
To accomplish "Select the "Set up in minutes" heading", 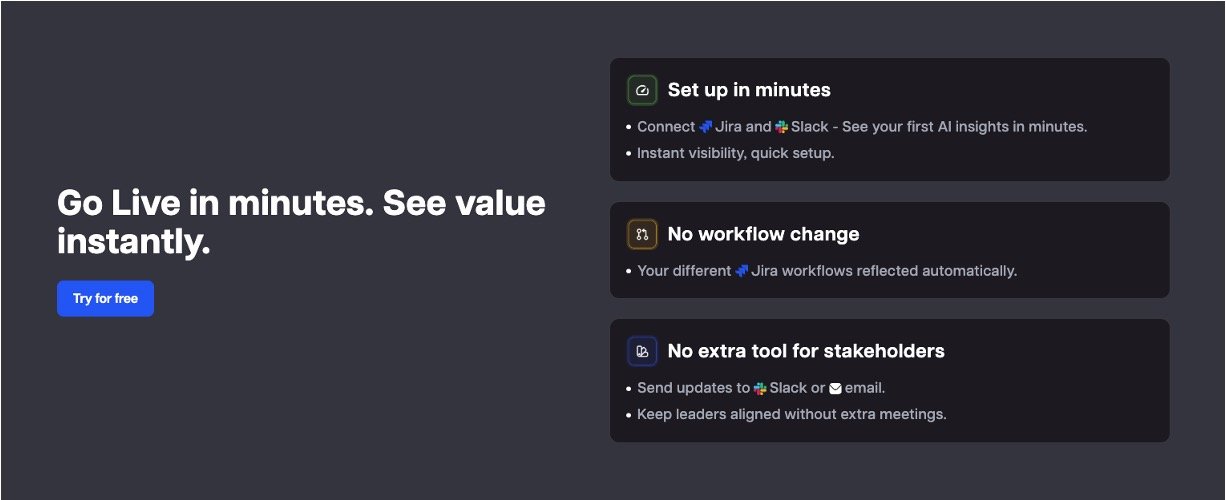I will click(749, 90).
